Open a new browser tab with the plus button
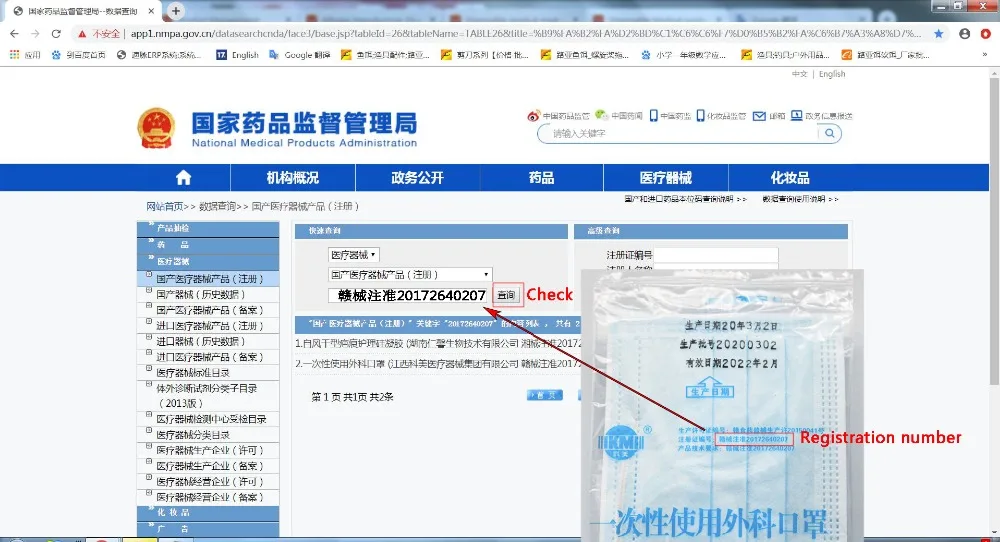Screen dimensions: 1000x542 pyautogui.click(x=175, y=10)
